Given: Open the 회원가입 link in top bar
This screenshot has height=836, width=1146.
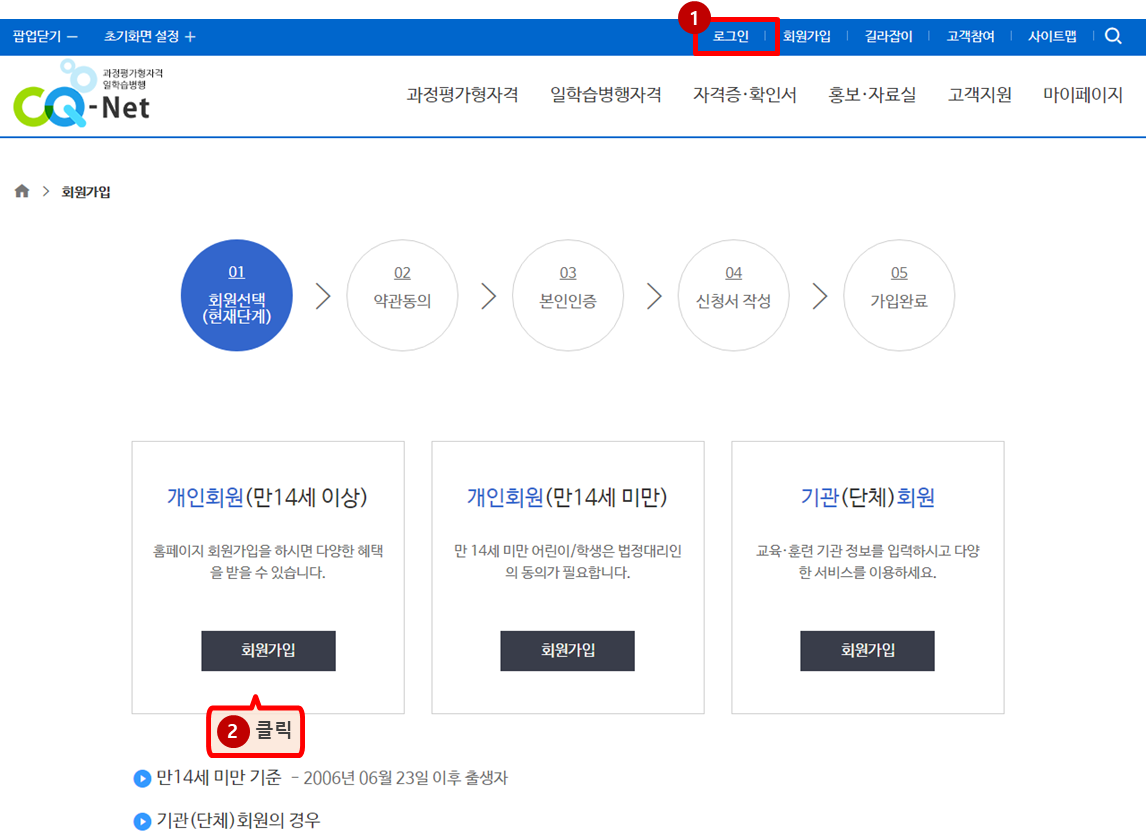Looking at the screenshot, I should [807, 36].
